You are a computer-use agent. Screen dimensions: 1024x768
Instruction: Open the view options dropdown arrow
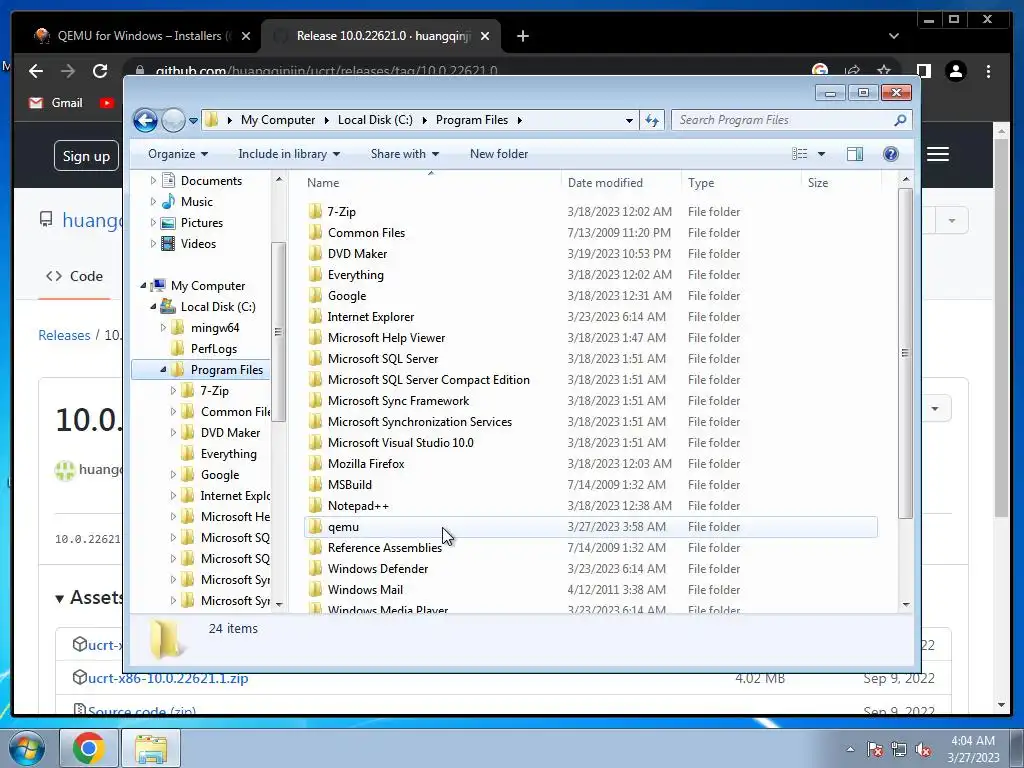coord(822,154)
